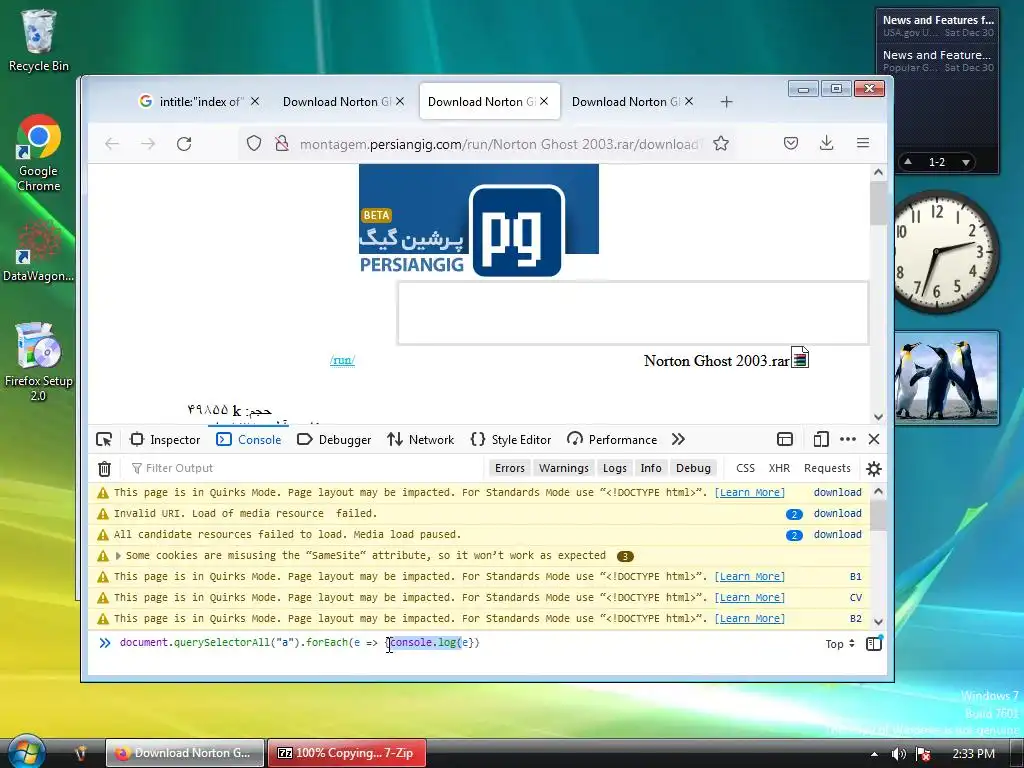Show more devtools tabs chevron
1024x768 pixels.
pyautogui.click(x=679, y=440)
